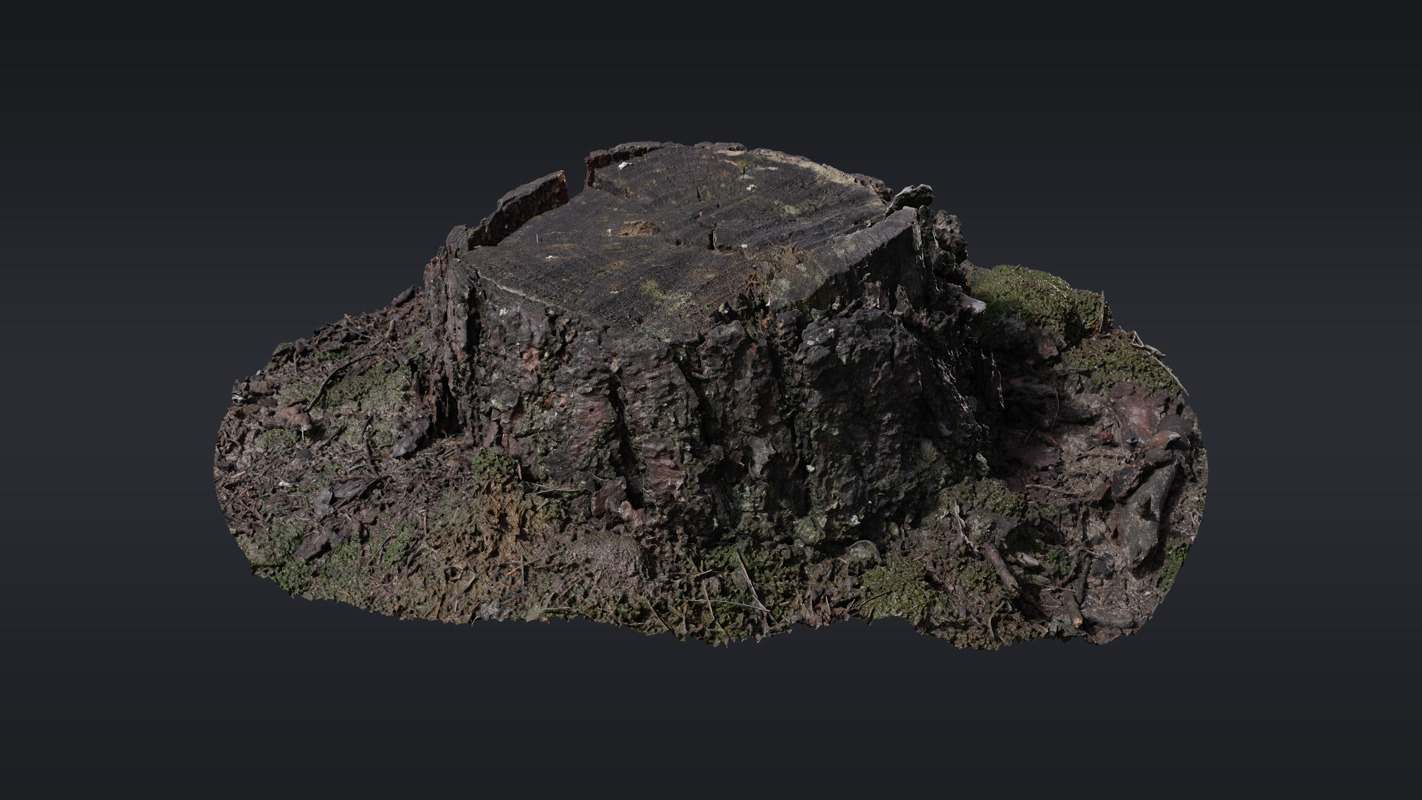Viewport: 1422px width, 800px height.
Task: Click the small hollow on the stump's cut surface
Action: (x=640, y=229)
